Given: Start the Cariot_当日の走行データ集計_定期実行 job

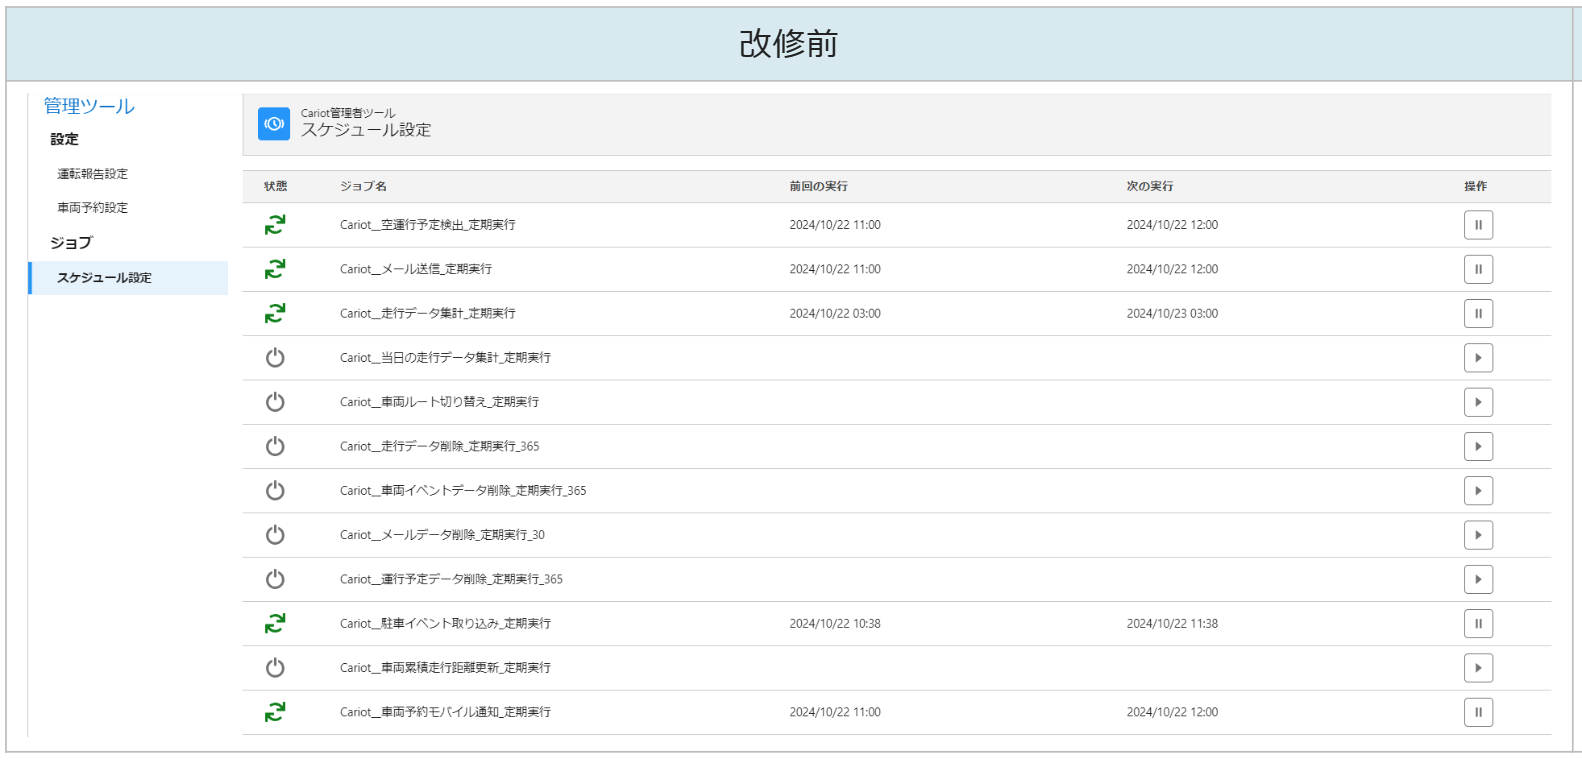Looking at the screenshot, I should 1478,358.
